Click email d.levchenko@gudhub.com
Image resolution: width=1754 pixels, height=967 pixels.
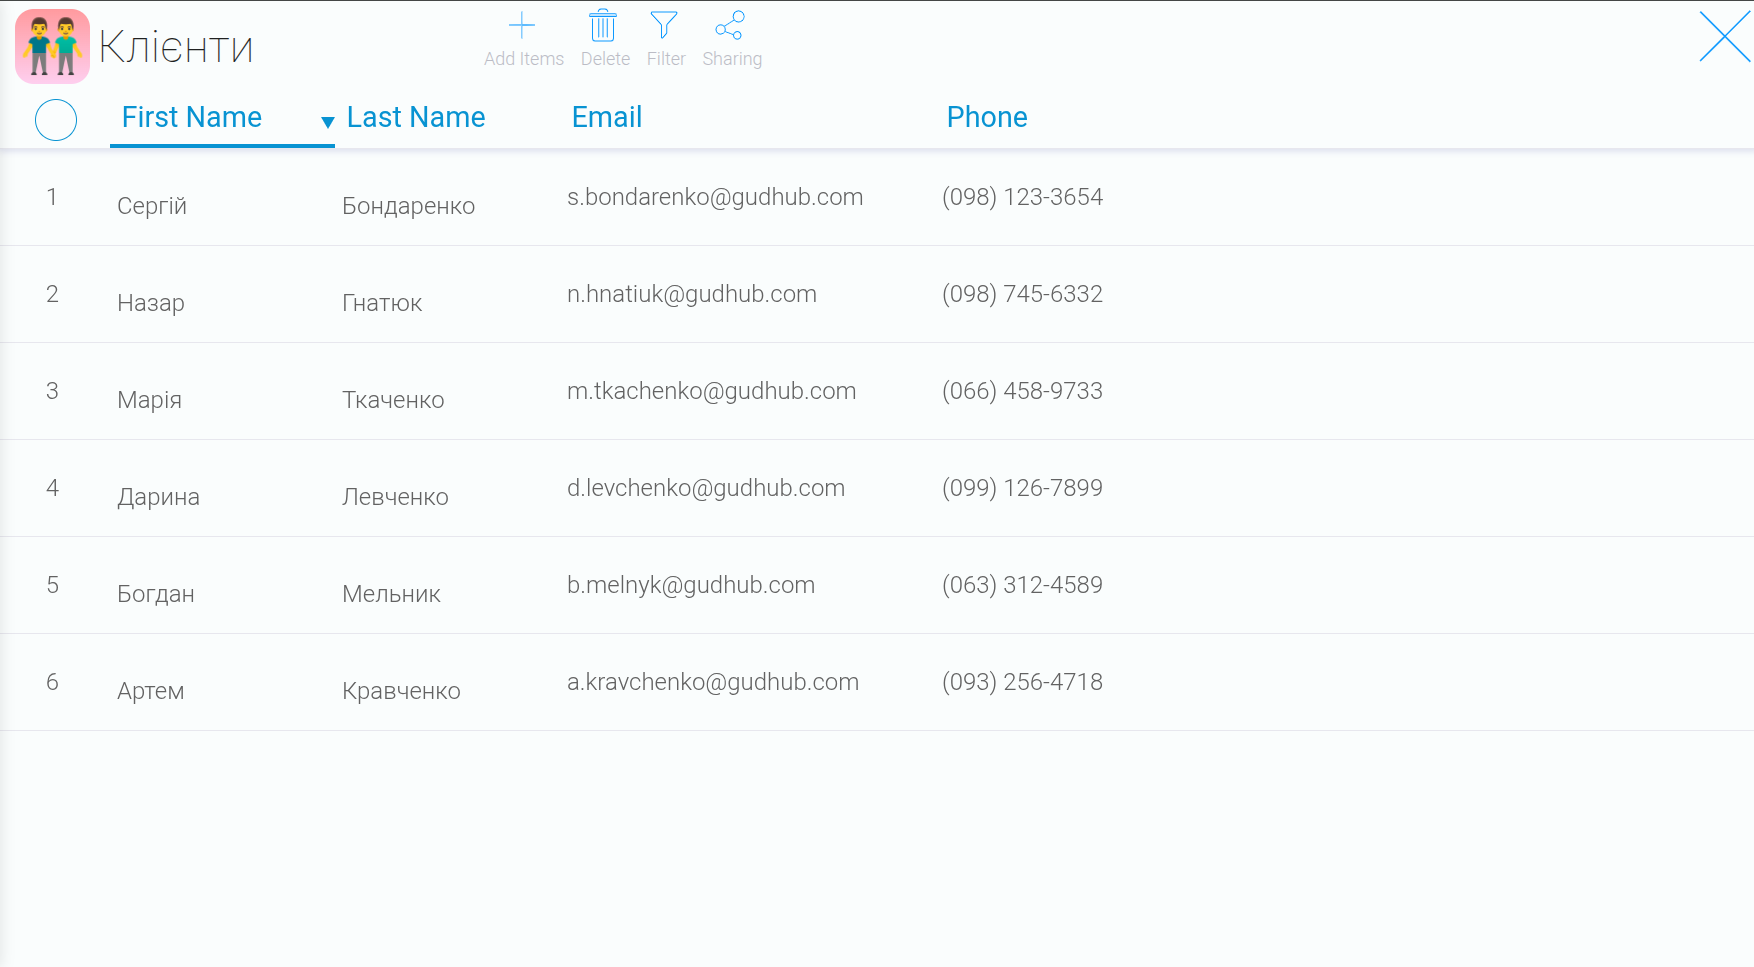pos(706,488)
